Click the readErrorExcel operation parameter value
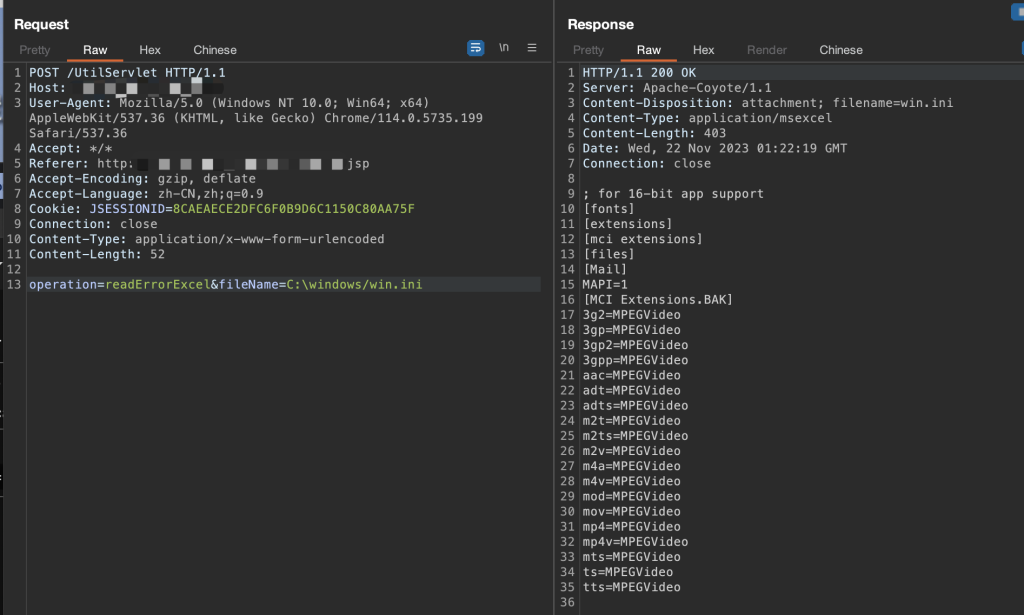The height and width of the screenshot is (615, 1024). tap(157, 284)
